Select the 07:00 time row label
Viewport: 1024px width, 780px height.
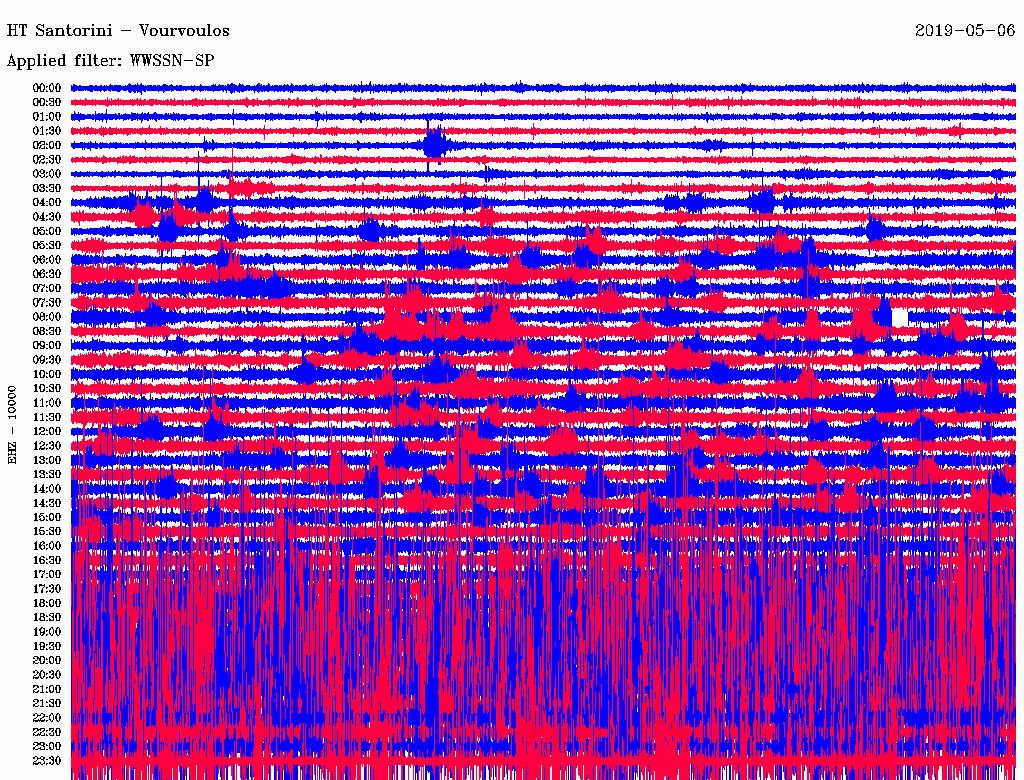pos(47,288)
